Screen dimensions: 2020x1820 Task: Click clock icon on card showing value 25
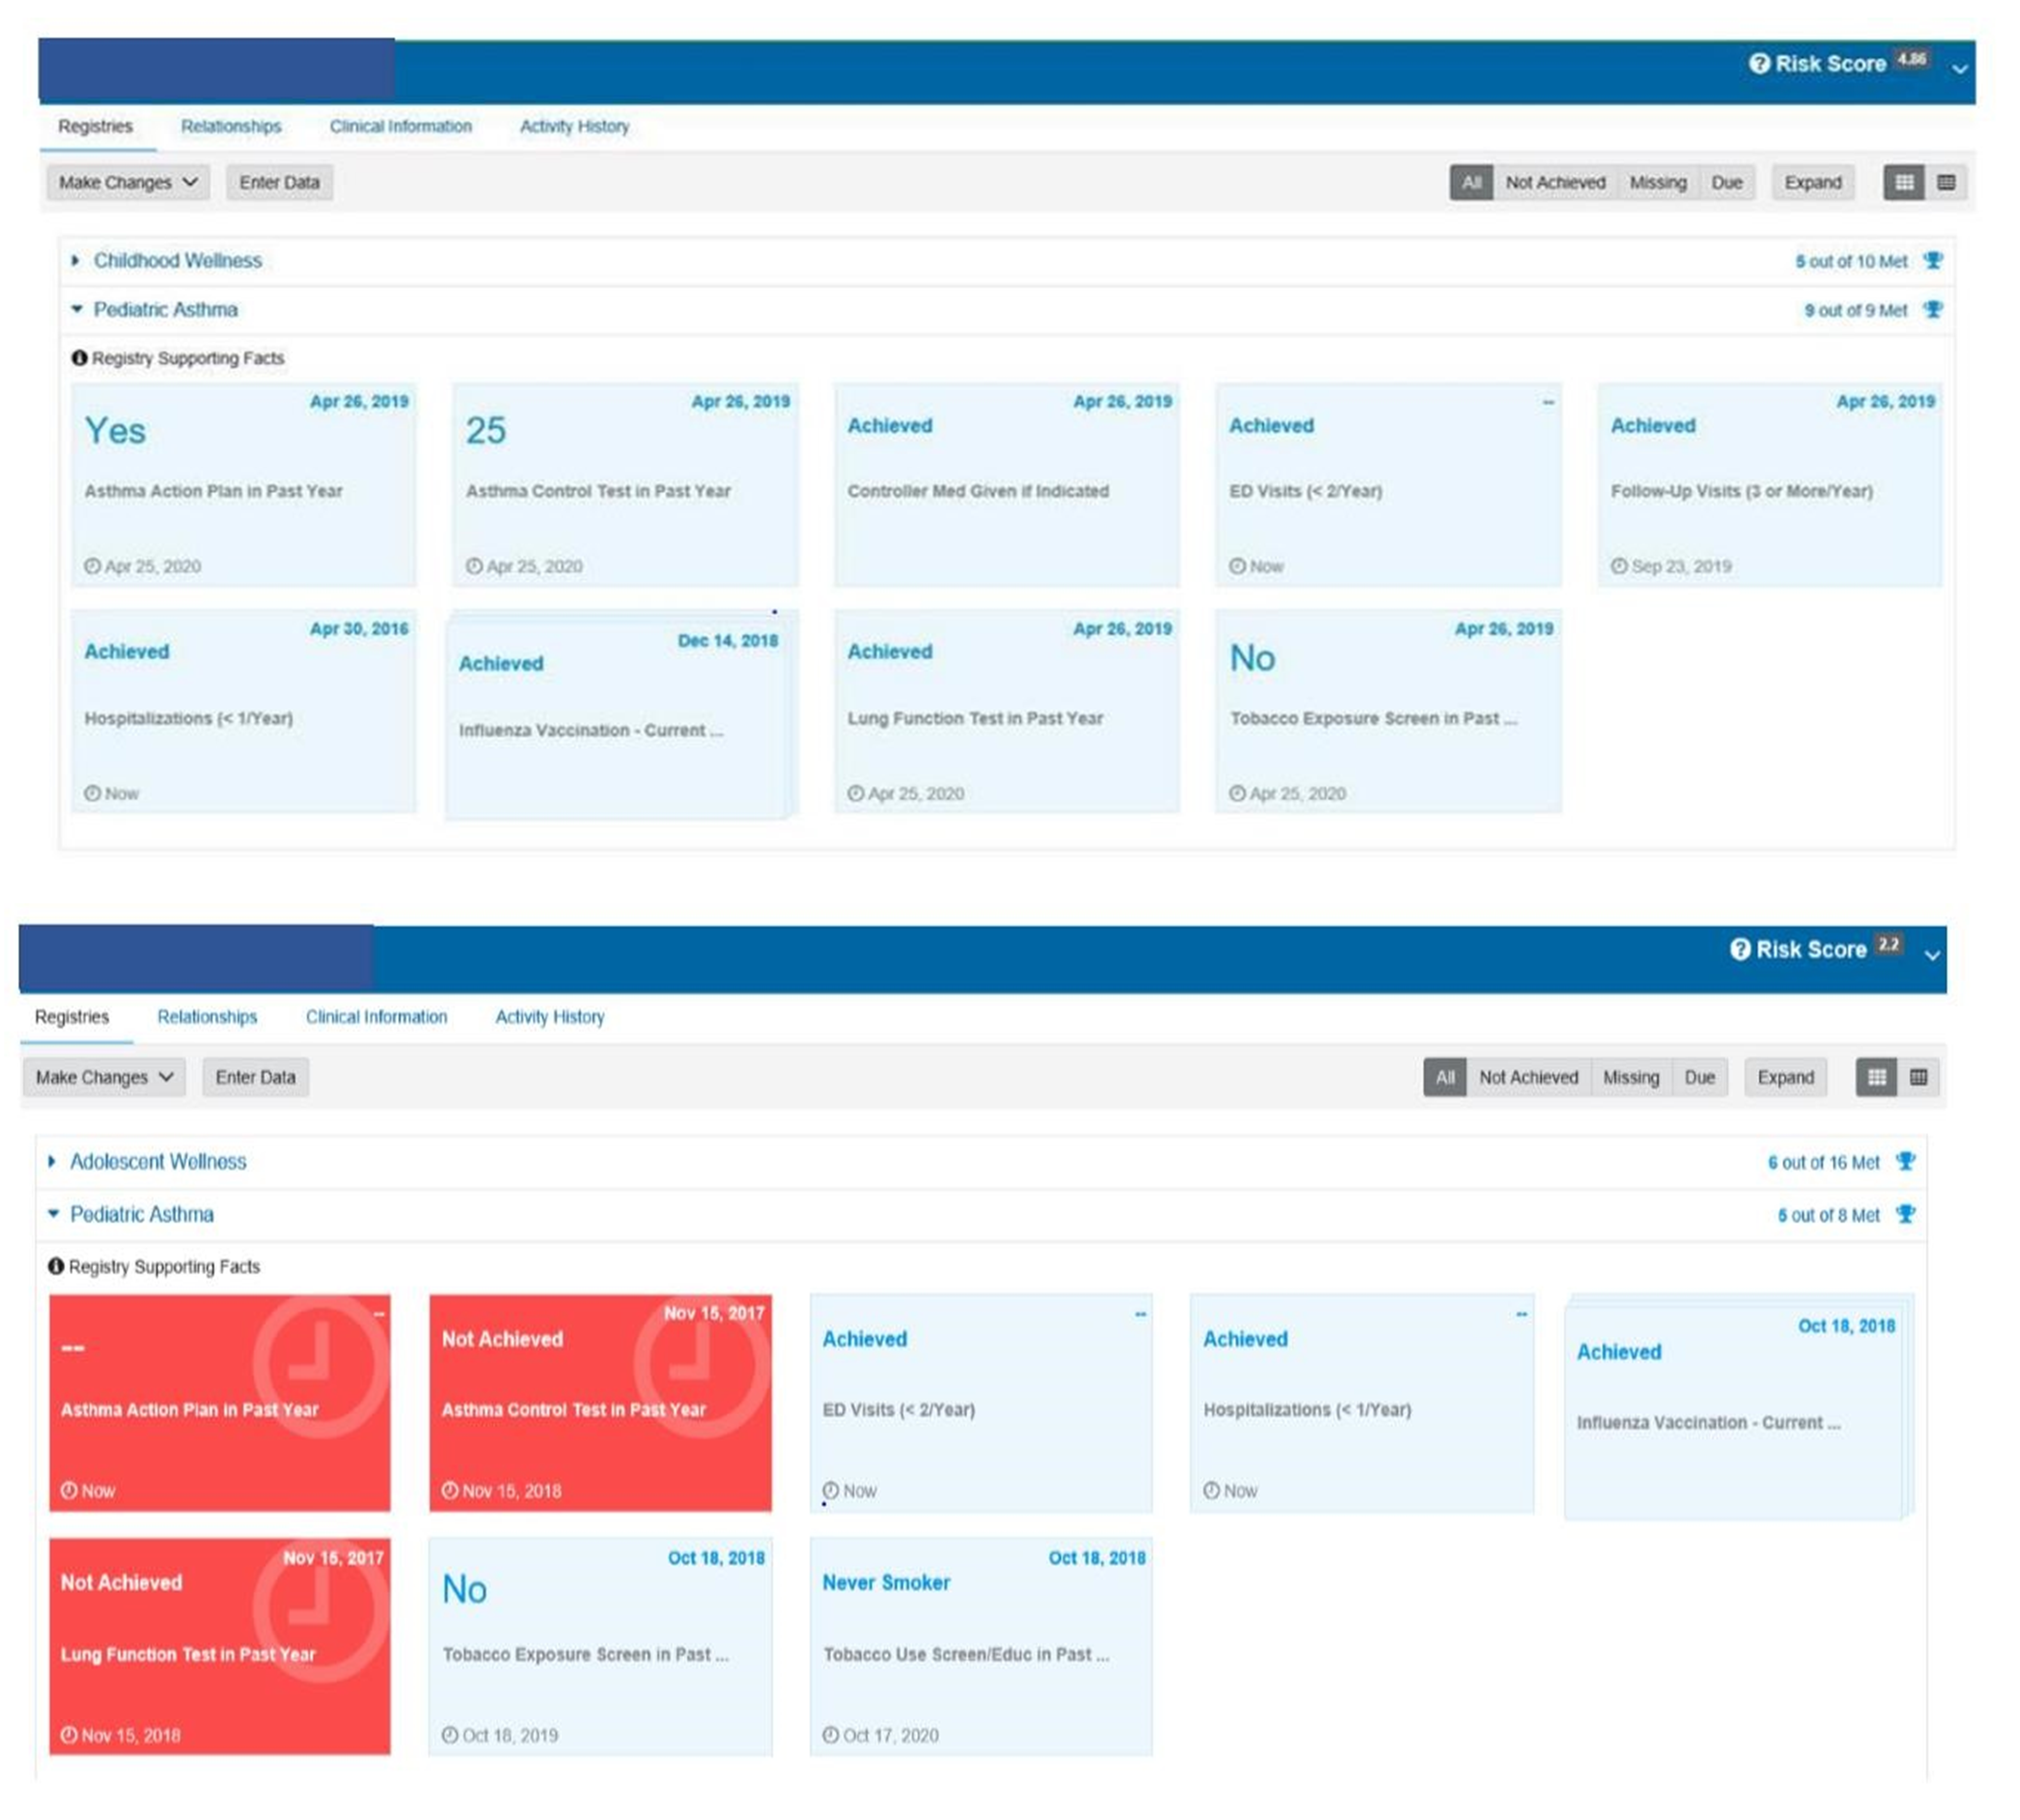(x=474, y=566)
